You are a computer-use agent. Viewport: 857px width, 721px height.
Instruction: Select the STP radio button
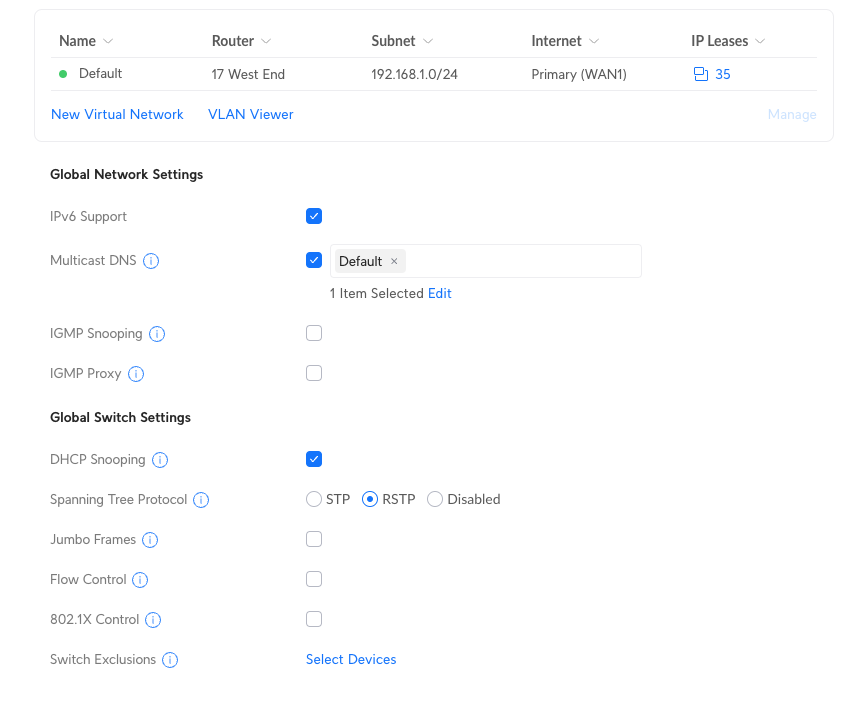coord(314,499)
